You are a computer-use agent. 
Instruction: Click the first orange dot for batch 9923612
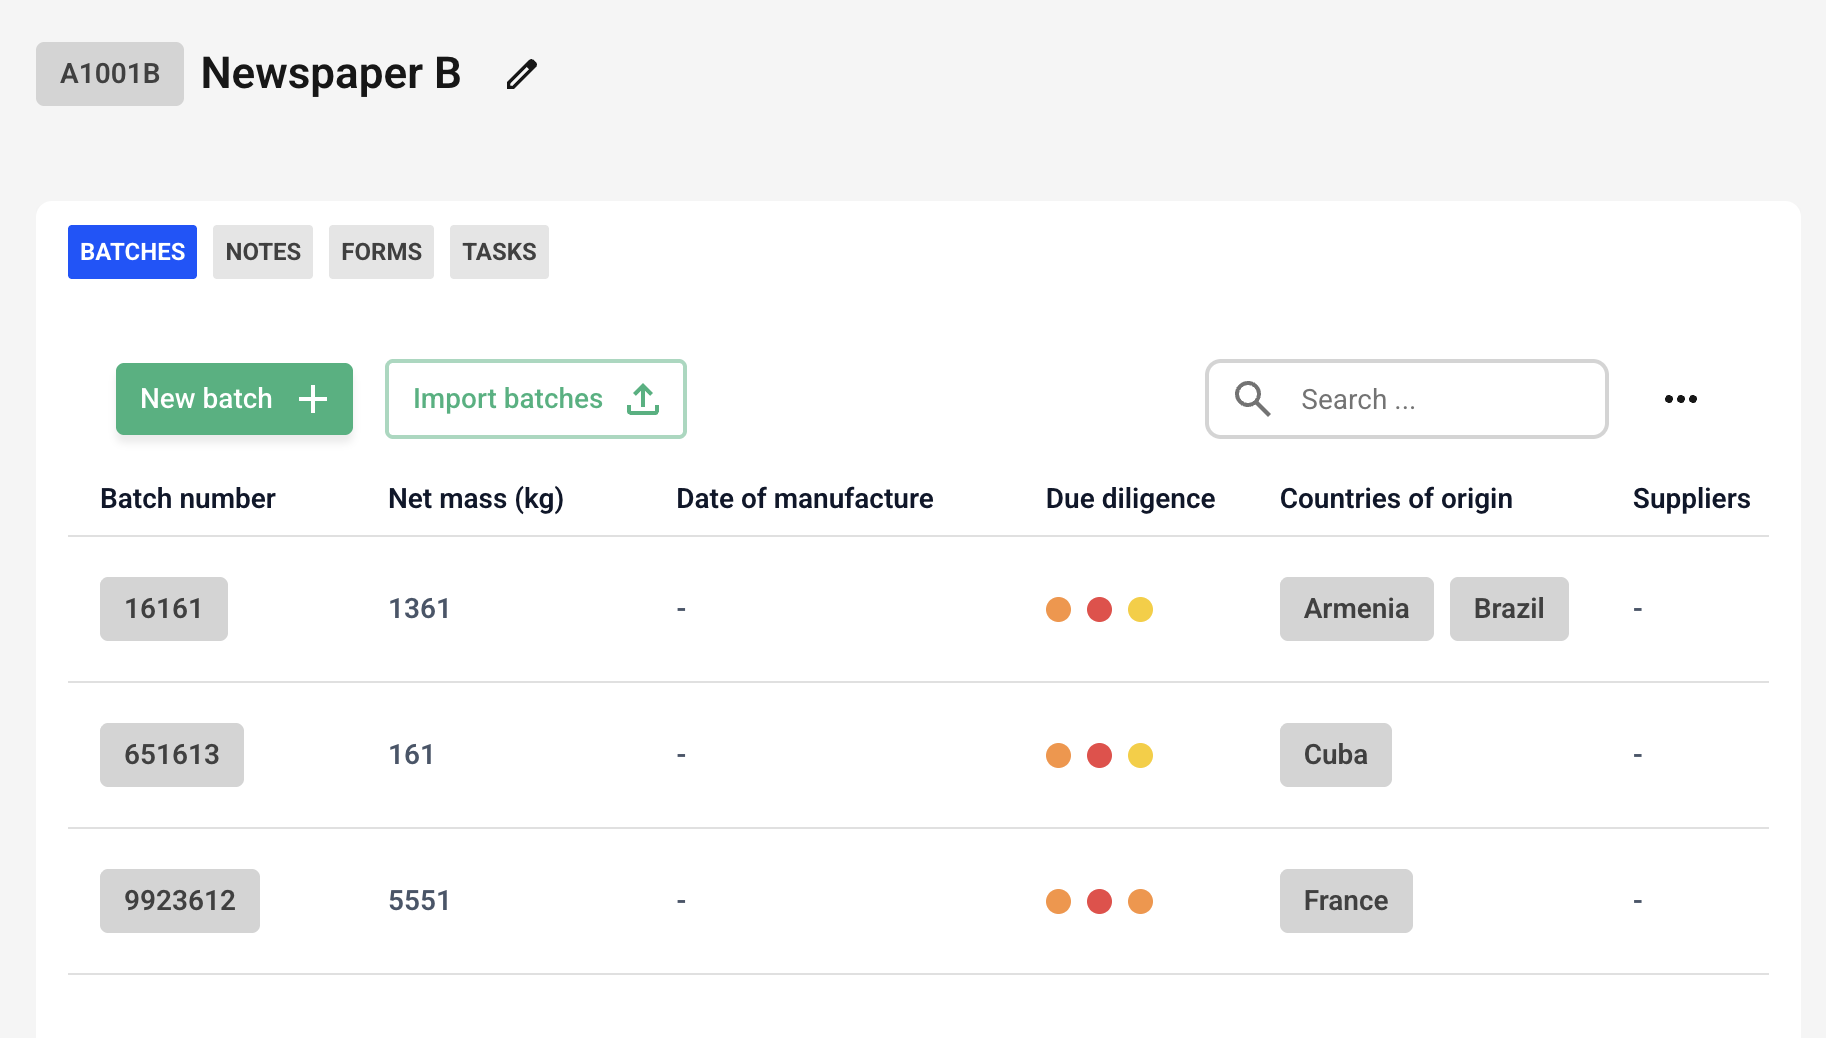click(x=1058, y=901)
